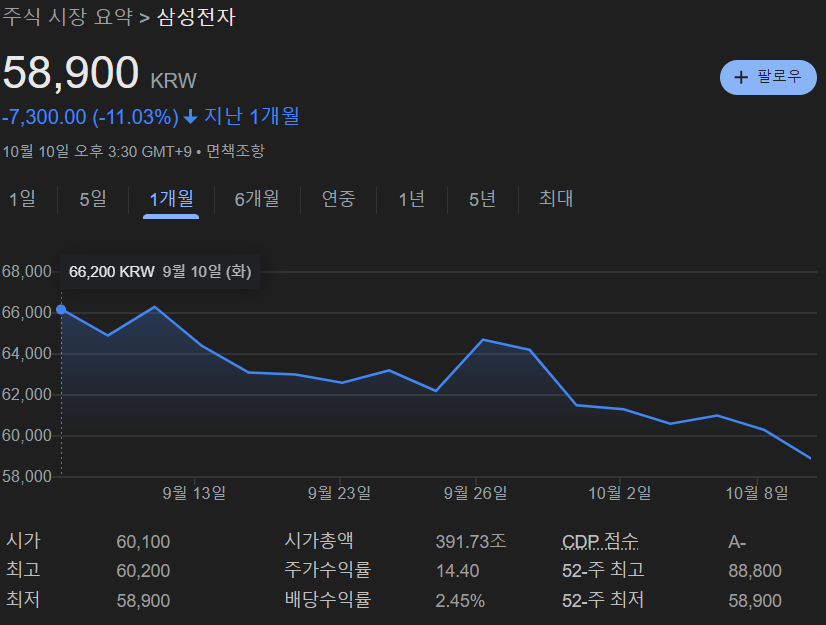Click the blue data point on chart

point(61,309)
